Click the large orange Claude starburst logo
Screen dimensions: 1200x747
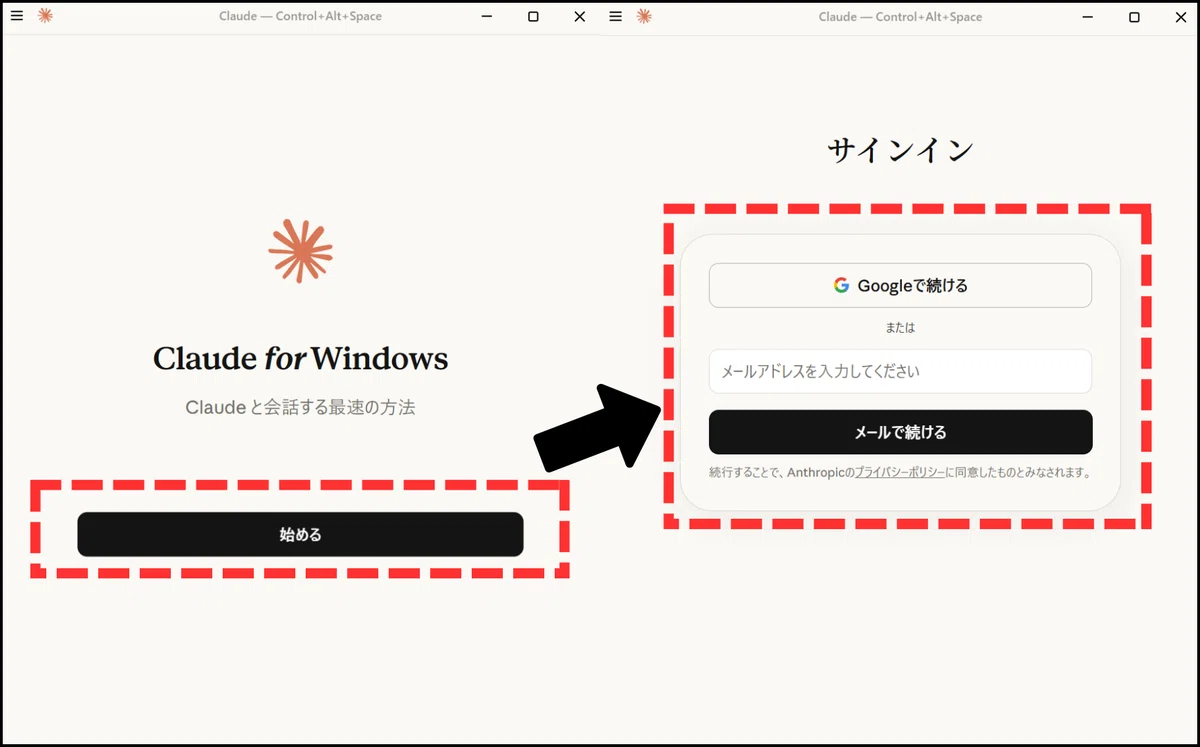300,250
